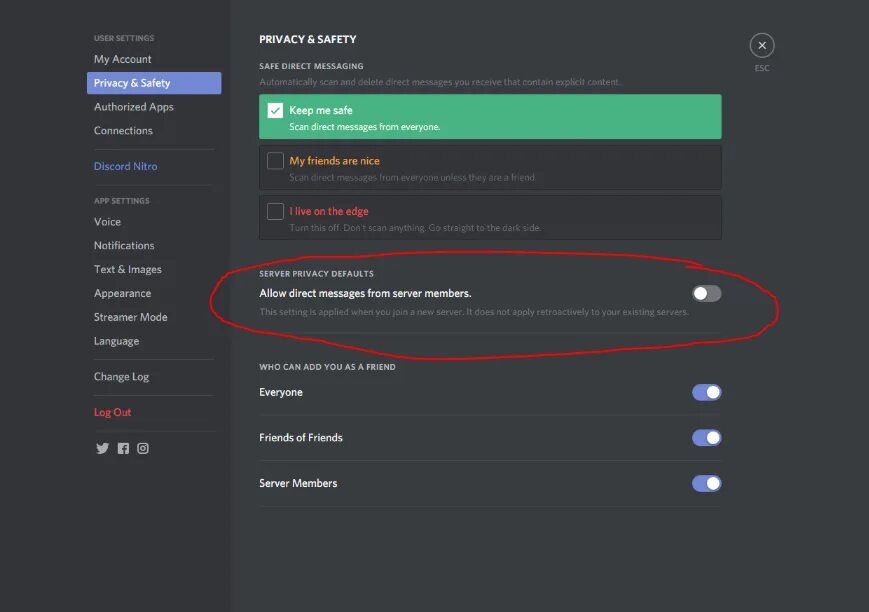Open the My Account settings page
The height and width of the screenshot is (612, 869).
click(x=122, y=59)
